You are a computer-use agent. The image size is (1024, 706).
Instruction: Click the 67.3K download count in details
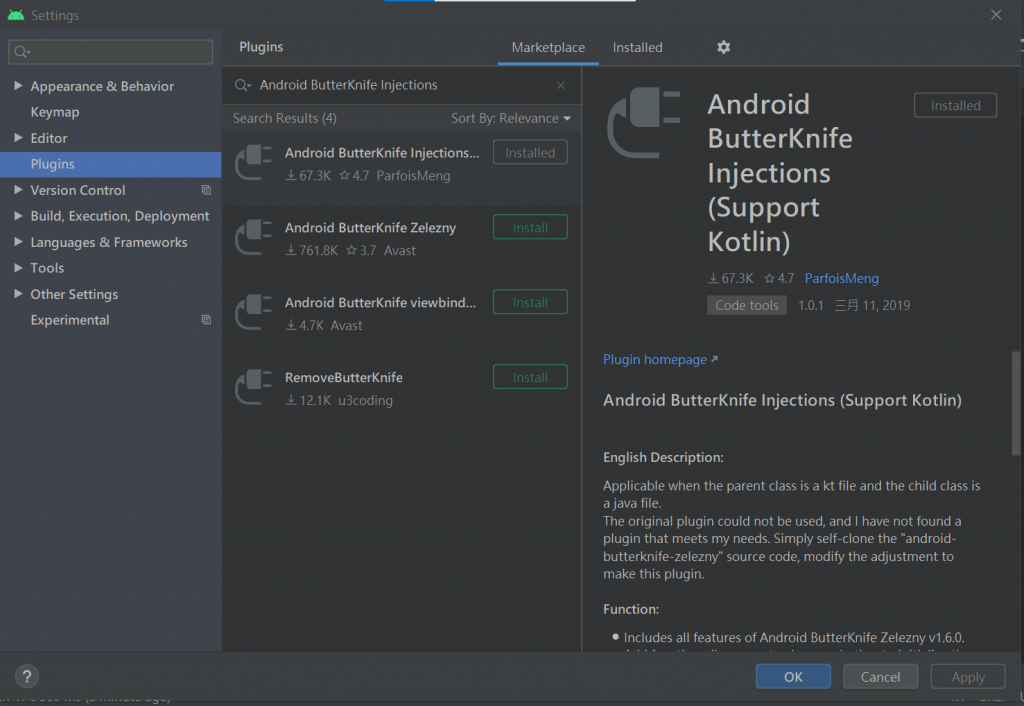[x=730, y=279]
